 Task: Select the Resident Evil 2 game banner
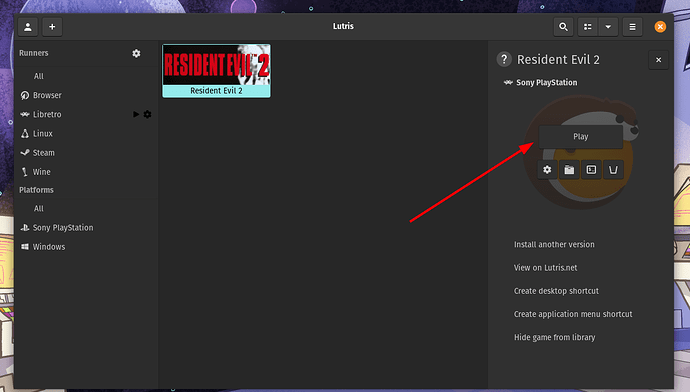(x=217, y=71)
